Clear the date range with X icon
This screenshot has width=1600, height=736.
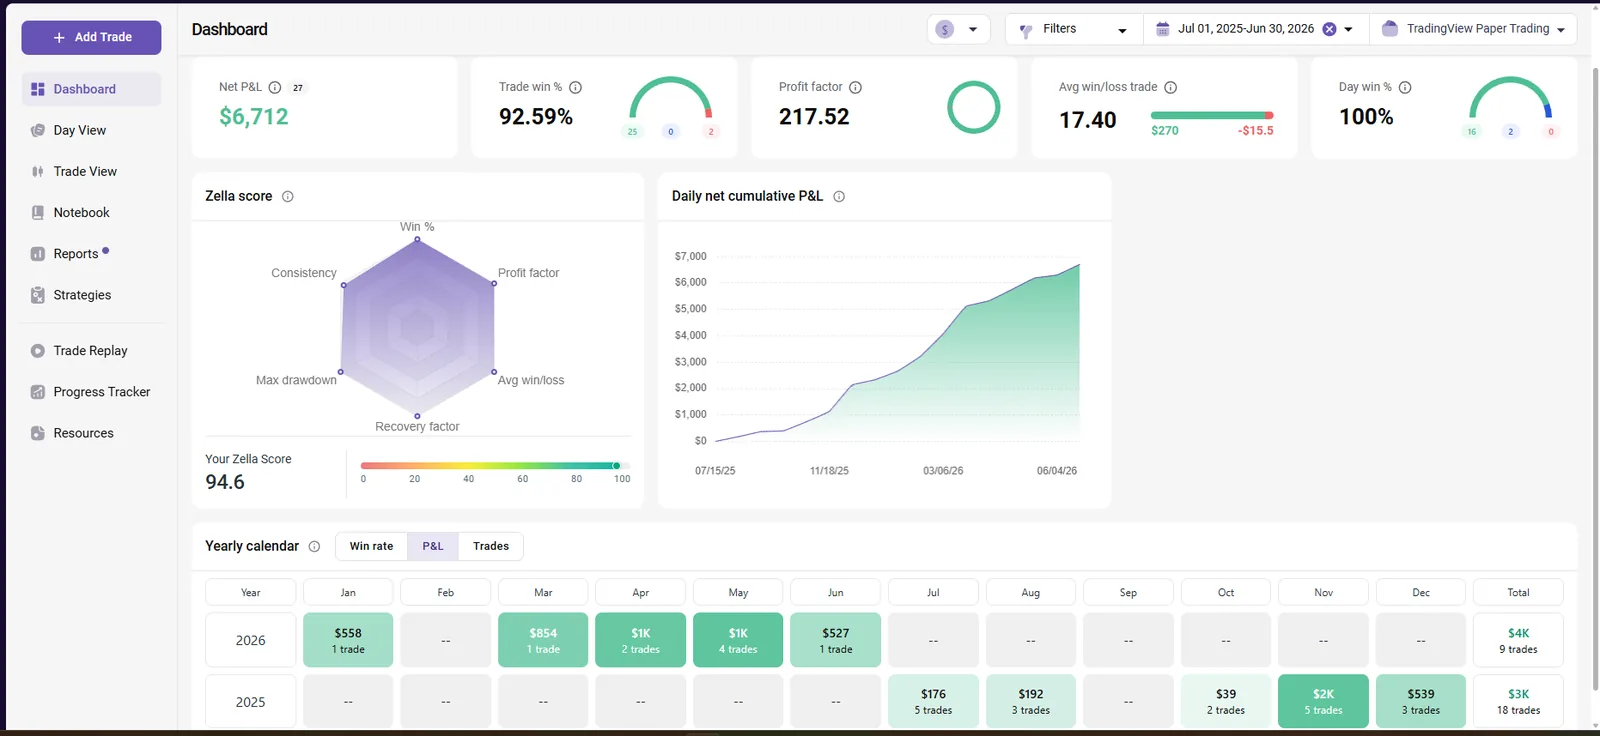1329,29
